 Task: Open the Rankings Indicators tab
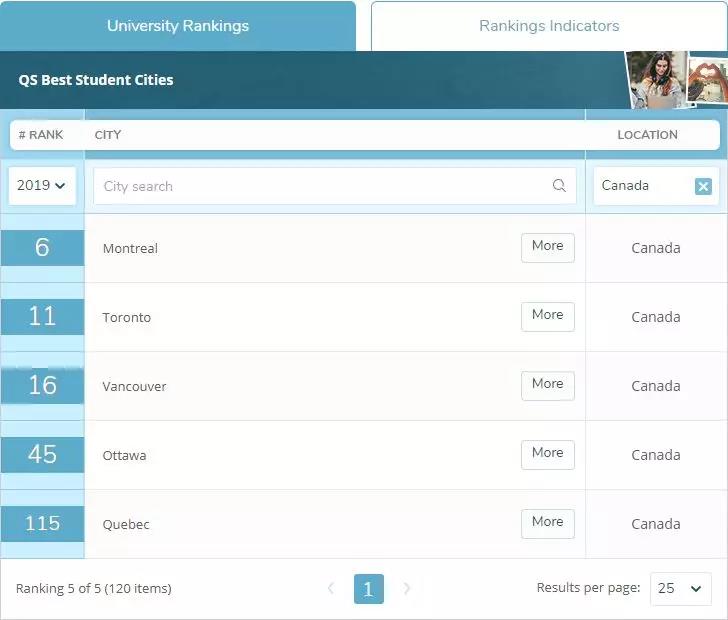tap(549, 26)
